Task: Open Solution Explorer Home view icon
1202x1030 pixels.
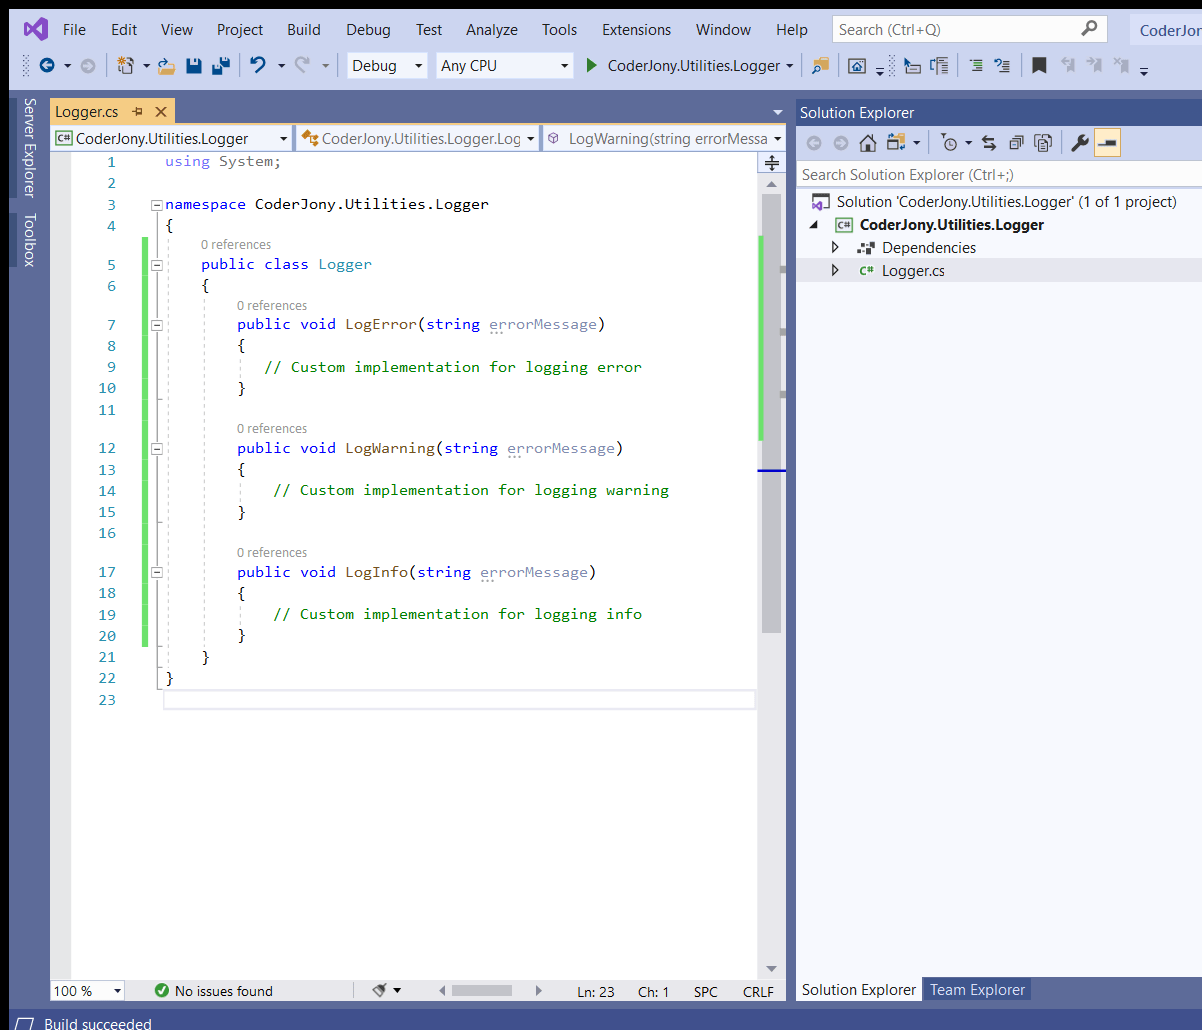Action: [866, 142]
